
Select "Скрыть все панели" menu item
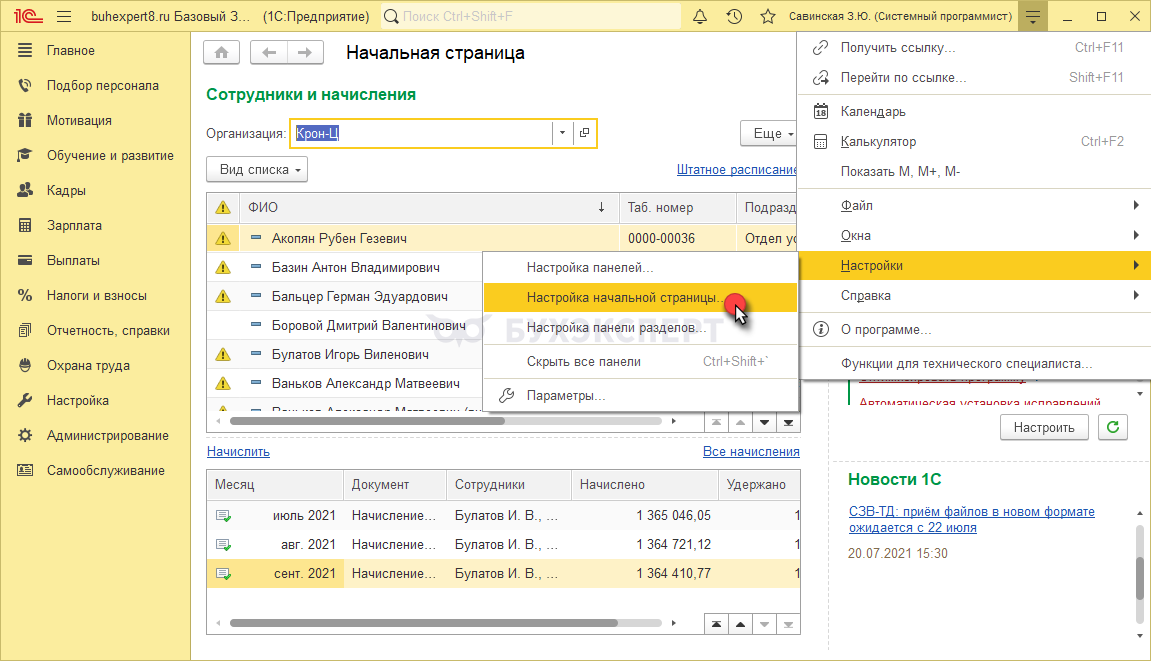[584, 361]
